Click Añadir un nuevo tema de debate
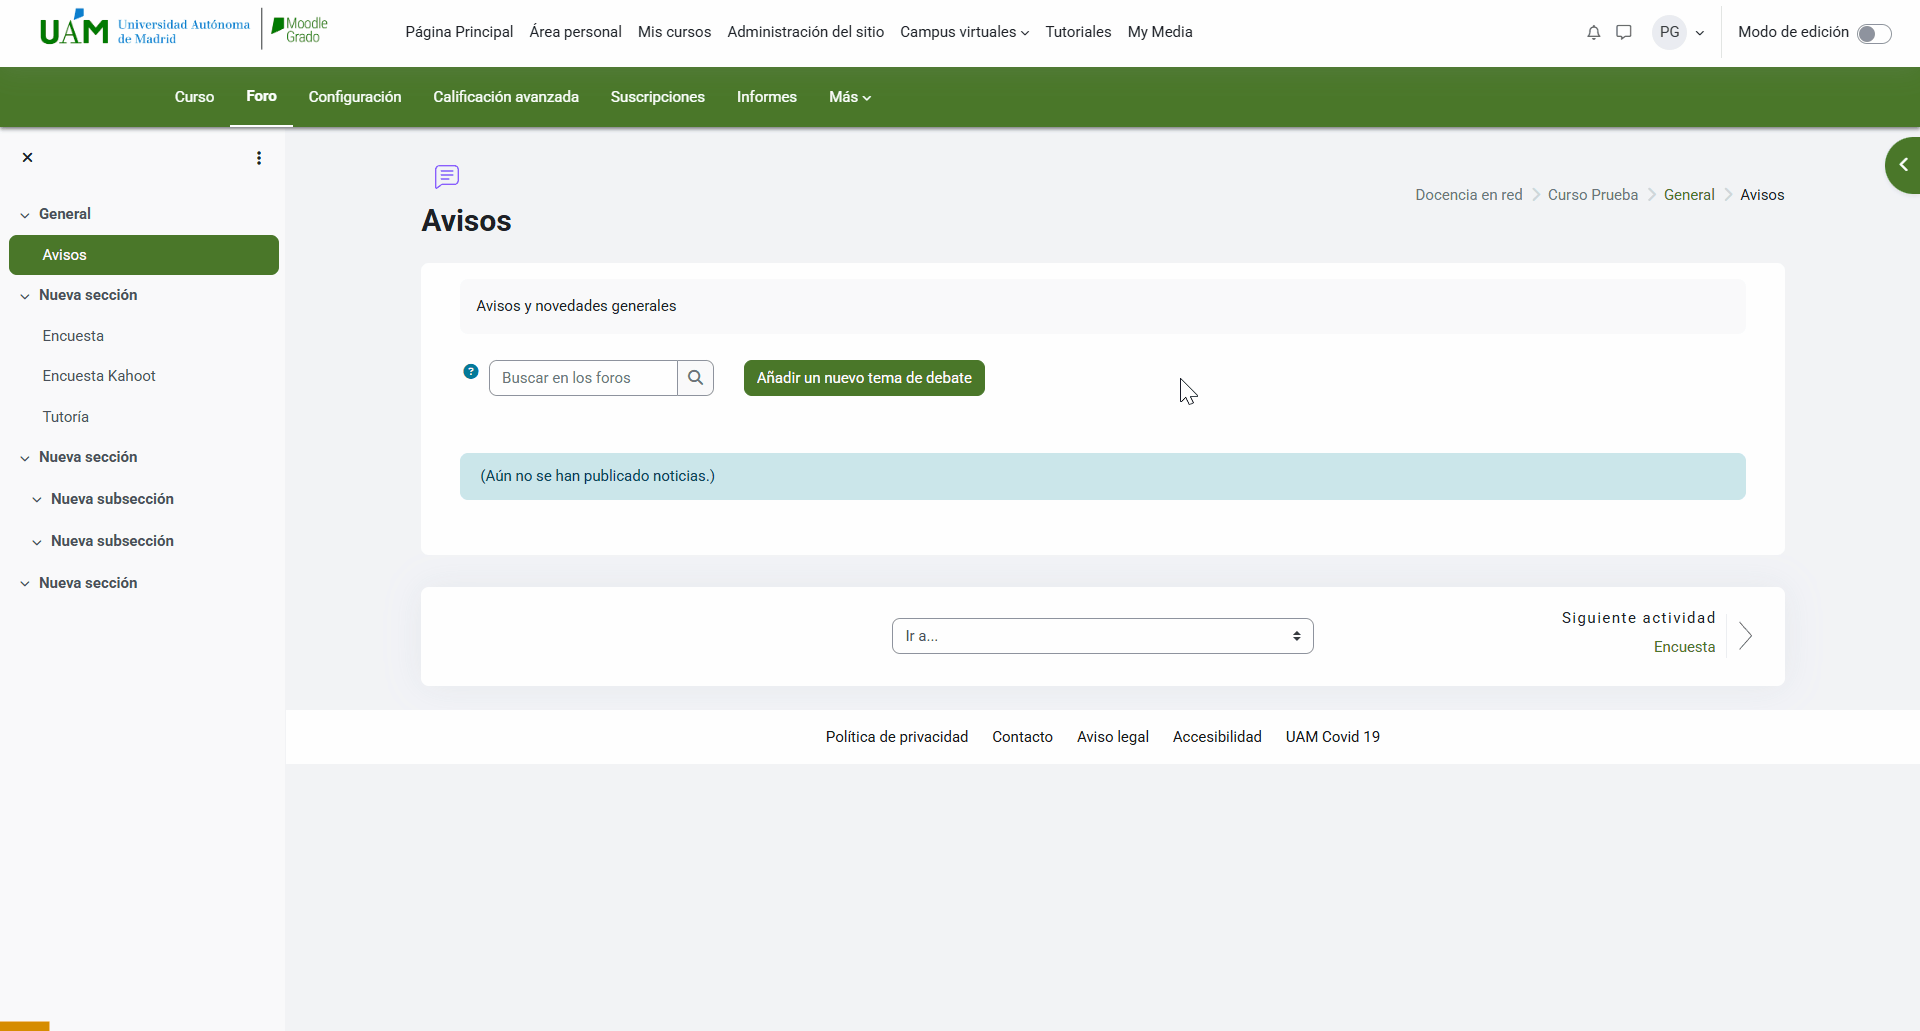The height and width of the screenshot is (1031, 1920). click(864, 378)
